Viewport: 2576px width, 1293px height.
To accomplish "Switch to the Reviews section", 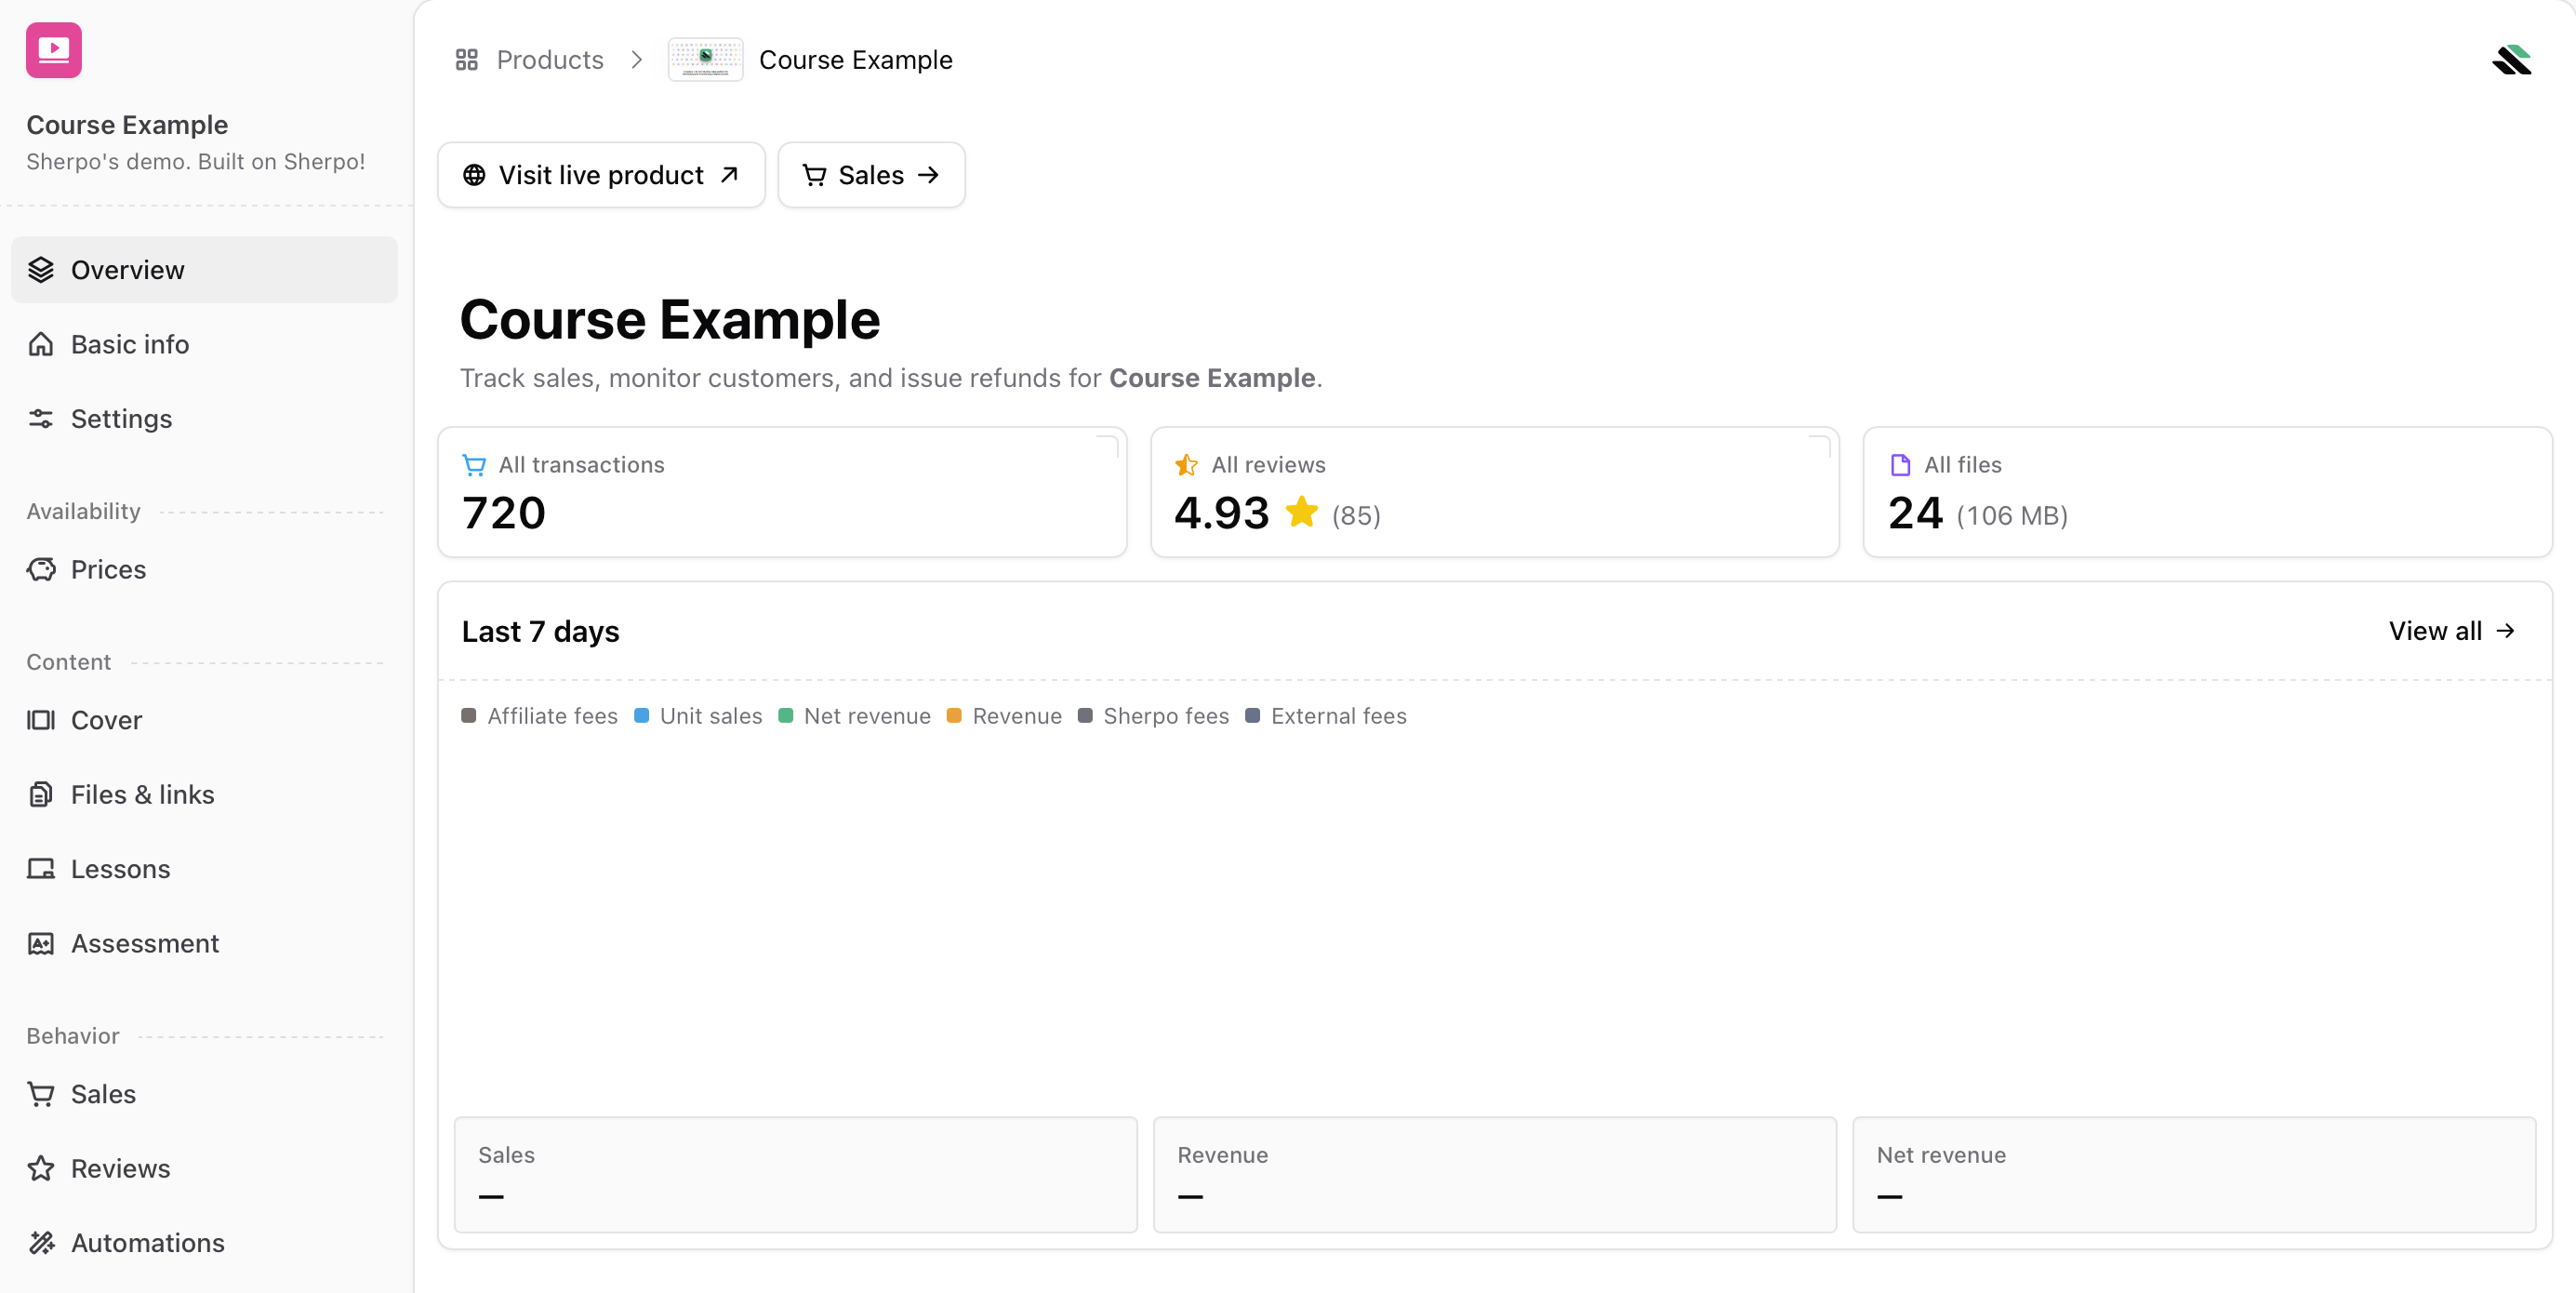I will pyautogui.click(x=120, y=1168).
